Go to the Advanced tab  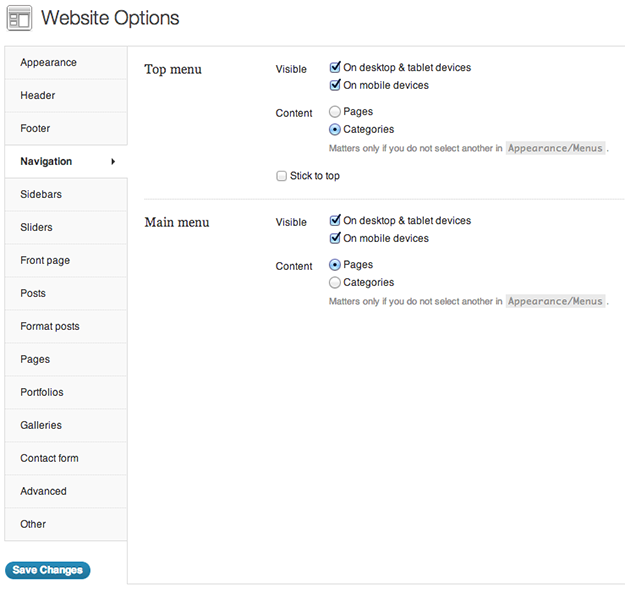point(43,492)
